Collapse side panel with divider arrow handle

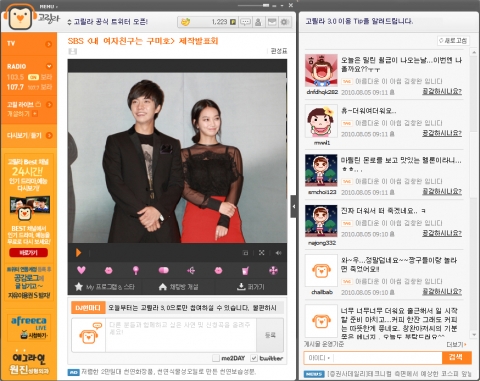(x=293, y=207)
